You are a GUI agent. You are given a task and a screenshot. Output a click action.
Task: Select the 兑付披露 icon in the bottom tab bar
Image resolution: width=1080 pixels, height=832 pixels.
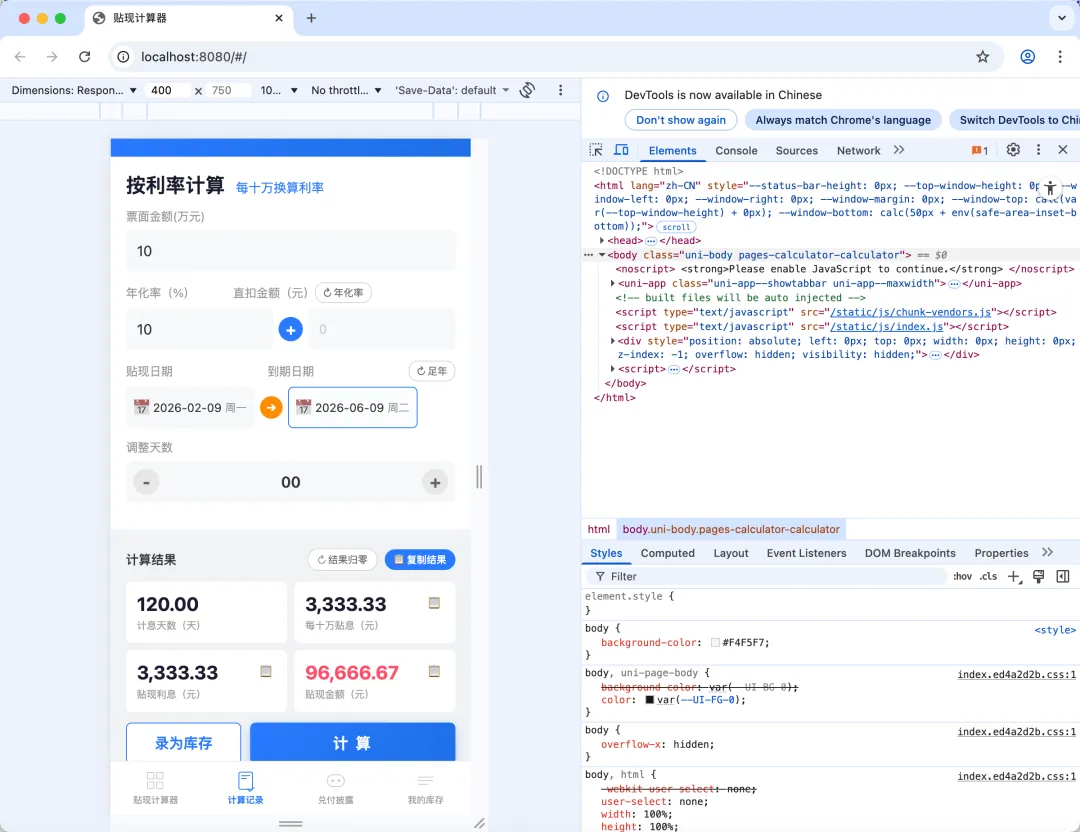[x=335, y=780]
